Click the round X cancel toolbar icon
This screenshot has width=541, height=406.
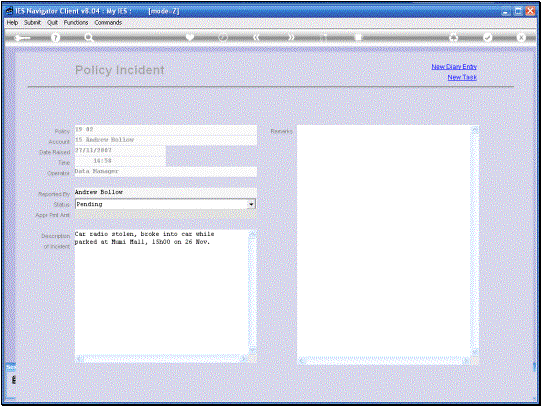(521, 37)
